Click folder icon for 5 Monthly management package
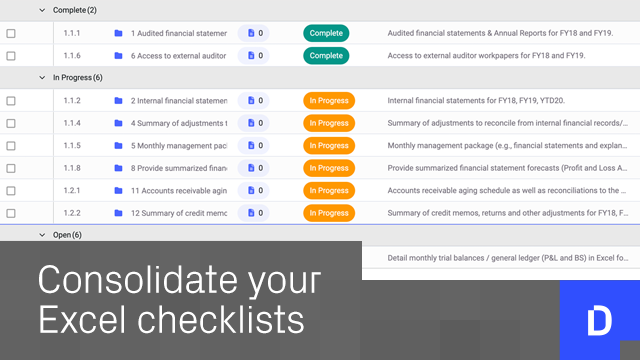Viewport: 640px width, 360px height. (118, 145)
